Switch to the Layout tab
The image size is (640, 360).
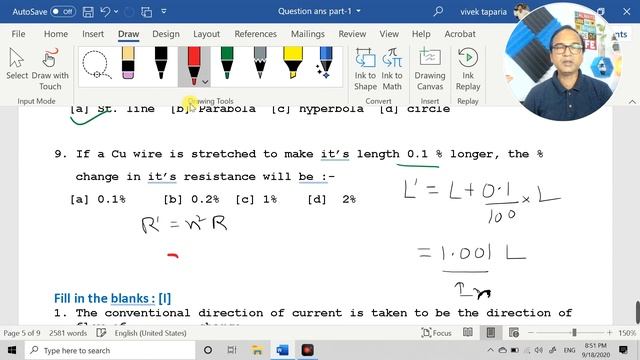coord(206,34)
